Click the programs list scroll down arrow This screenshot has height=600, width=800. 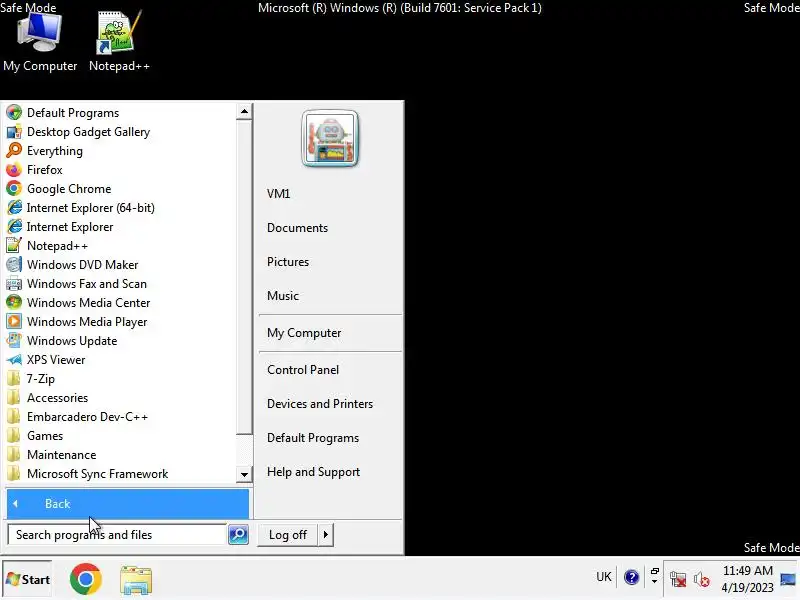pos(244,474)
